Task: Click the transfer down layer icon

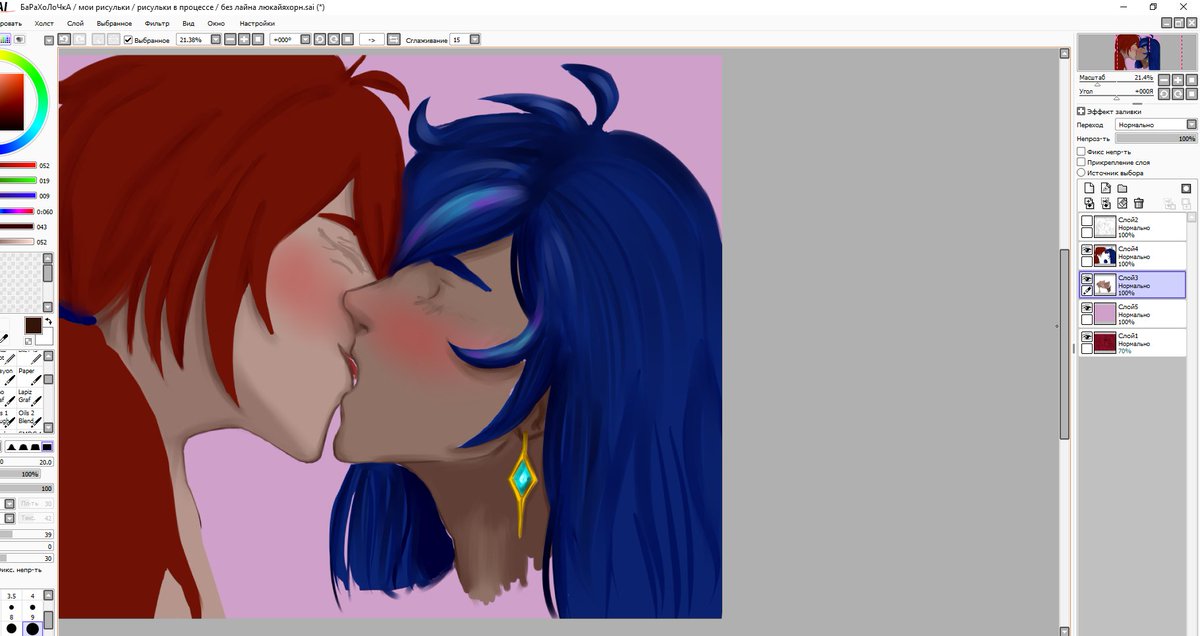Action: 1089,202
